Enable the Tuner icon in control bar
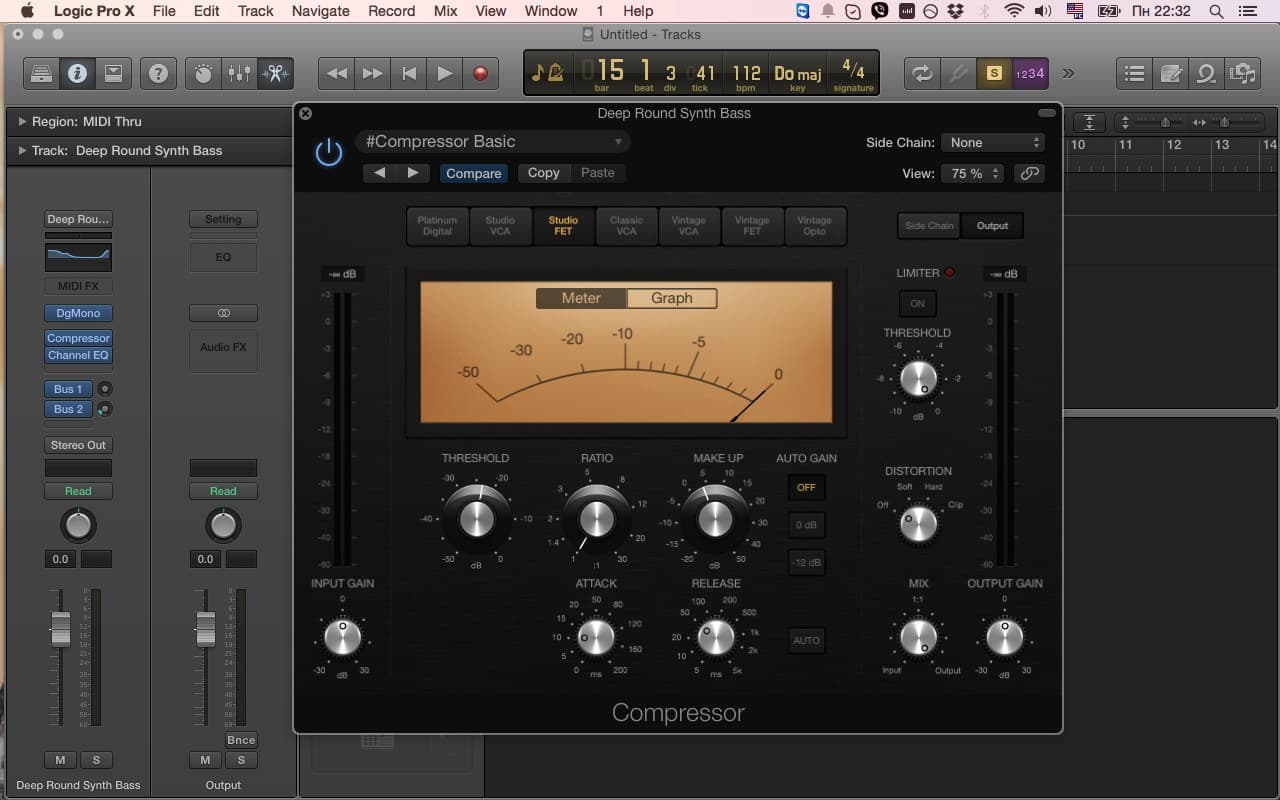Screen dimensions: 1280x800 pos(958,73)
